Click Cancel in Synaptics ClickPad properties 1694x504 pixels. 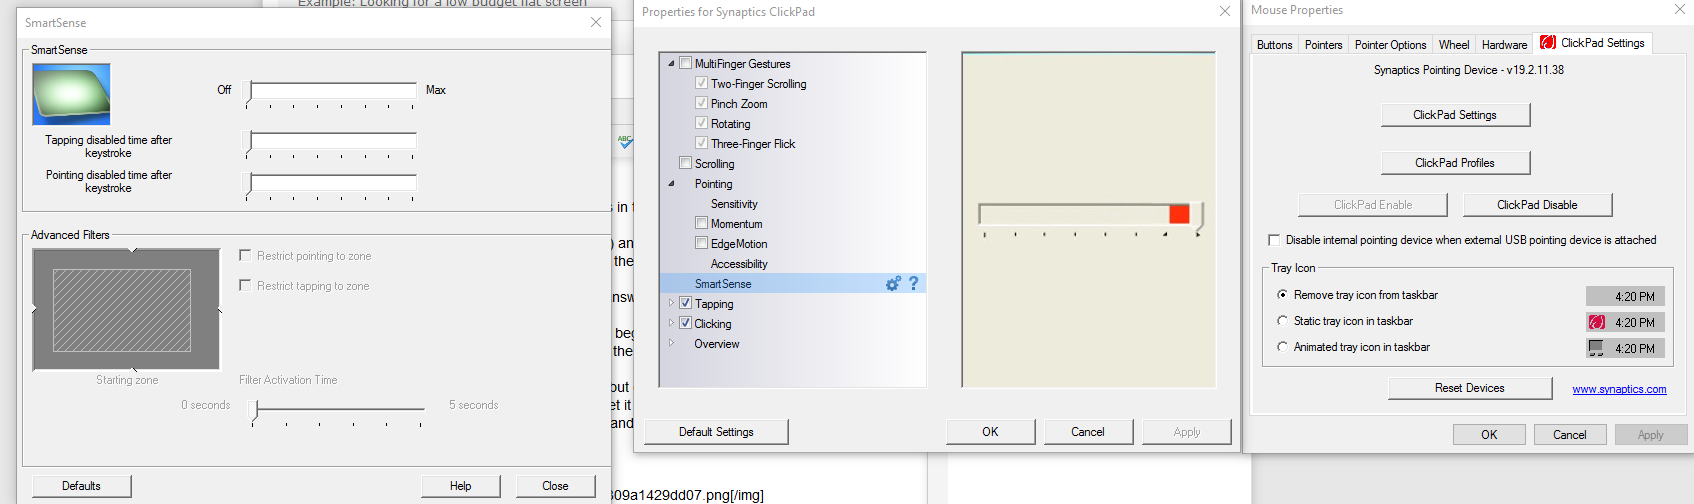1088,432
